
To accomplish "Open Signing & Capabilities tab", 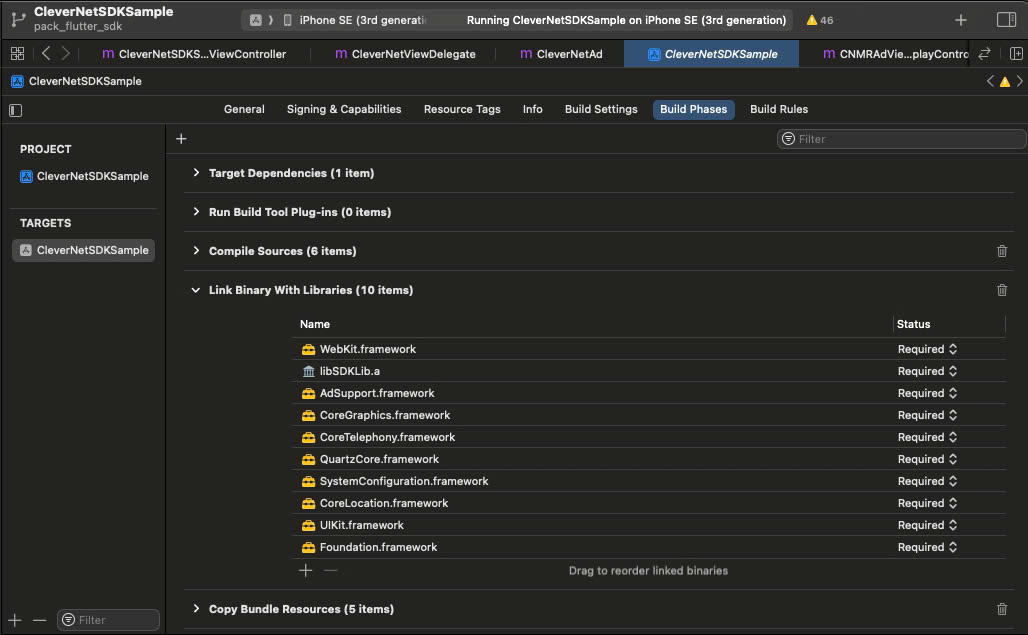I will [x=344, y=109].
